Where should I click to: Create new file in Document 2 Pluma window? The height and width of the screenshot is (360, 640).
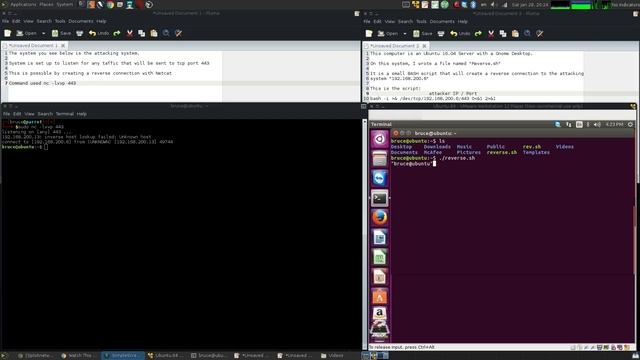[x=369, y=33]
